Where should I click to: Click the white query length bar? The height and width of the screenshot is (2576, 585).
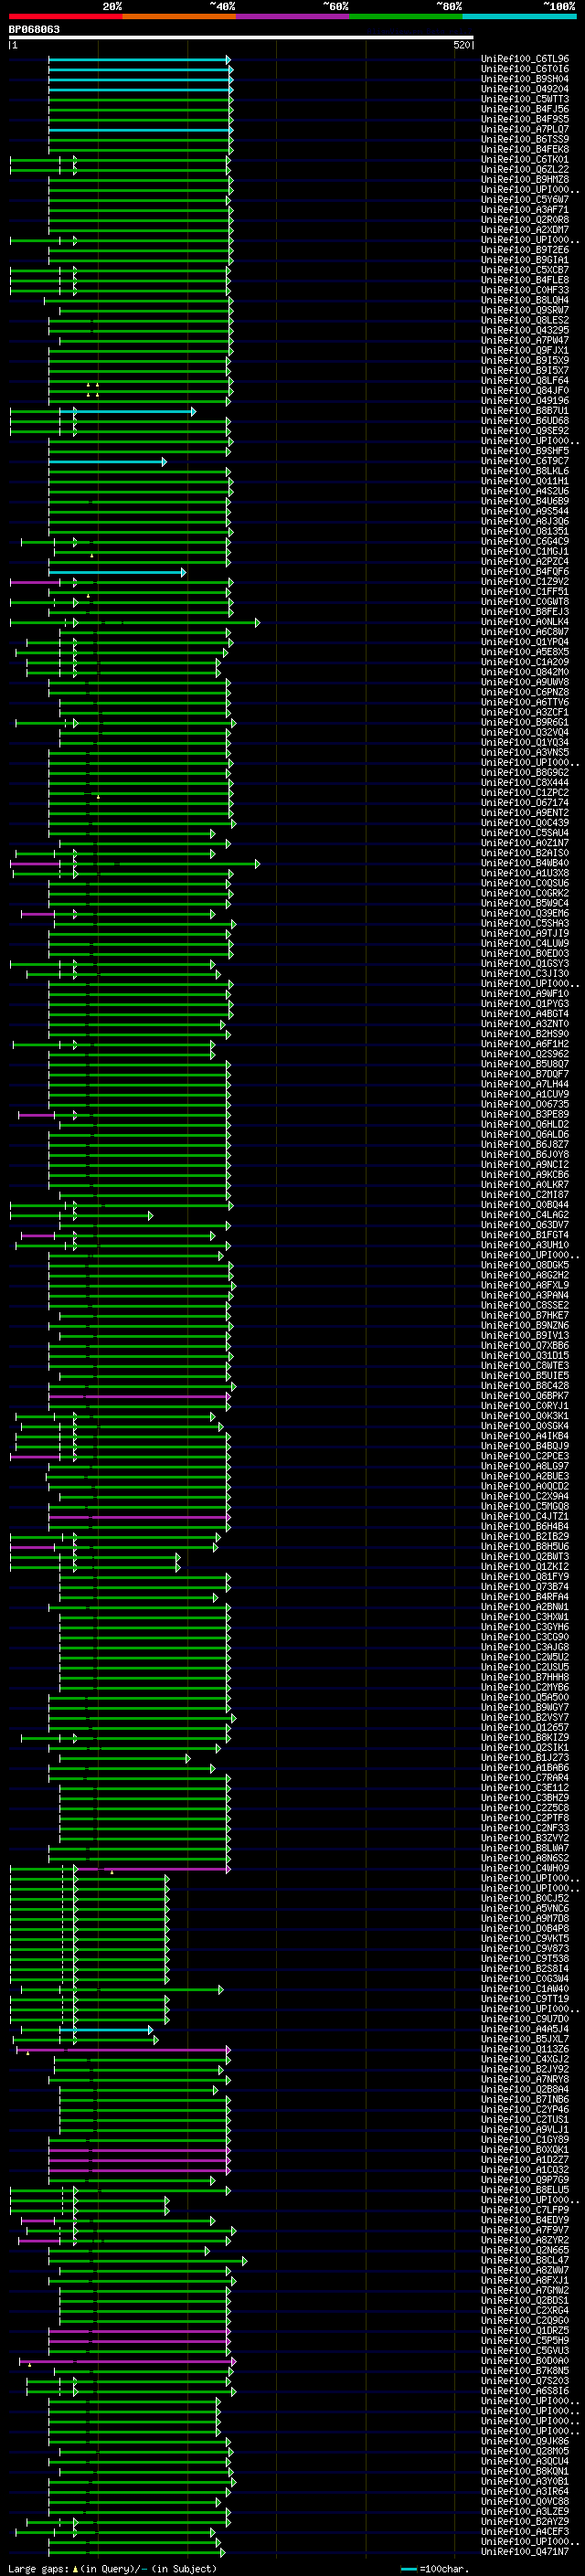(x=241, y=38)
